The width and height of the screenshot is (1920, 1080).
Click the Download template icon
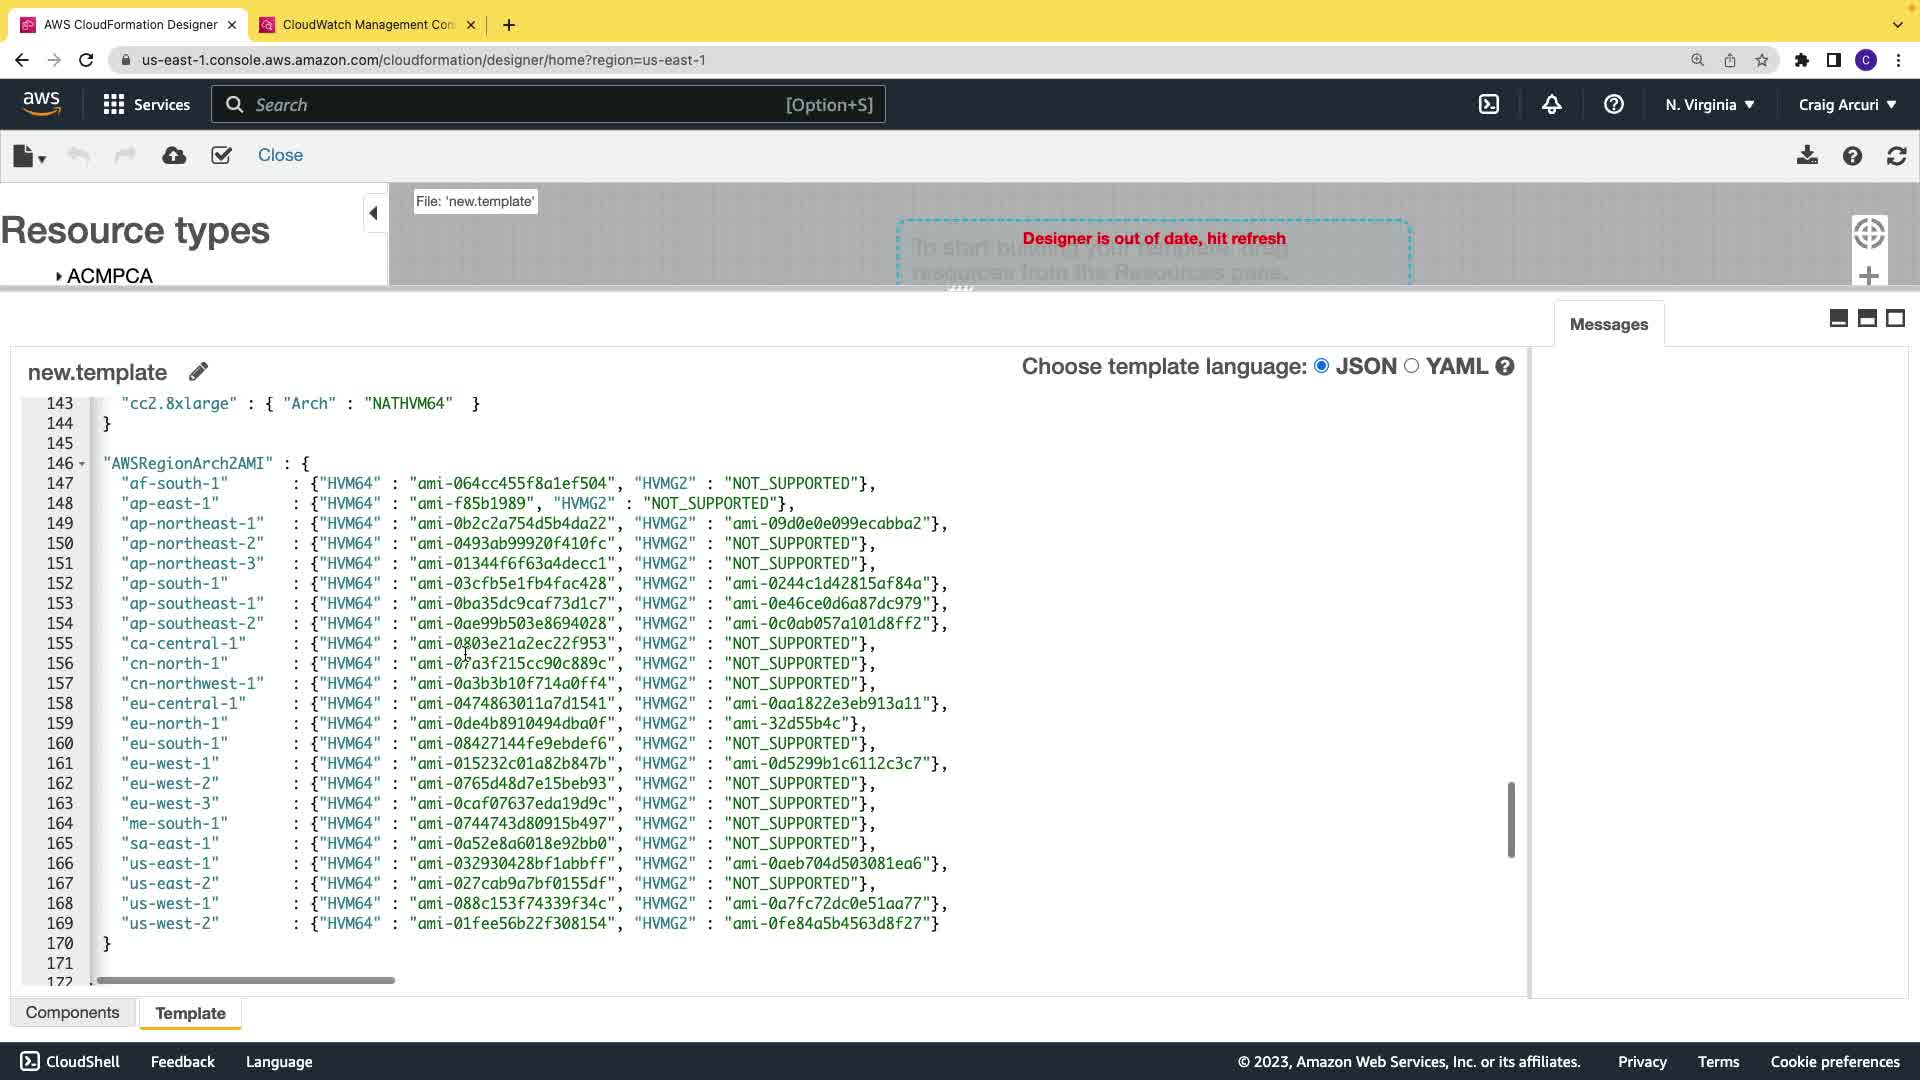pyautogui.click(x=1807, y=156)
